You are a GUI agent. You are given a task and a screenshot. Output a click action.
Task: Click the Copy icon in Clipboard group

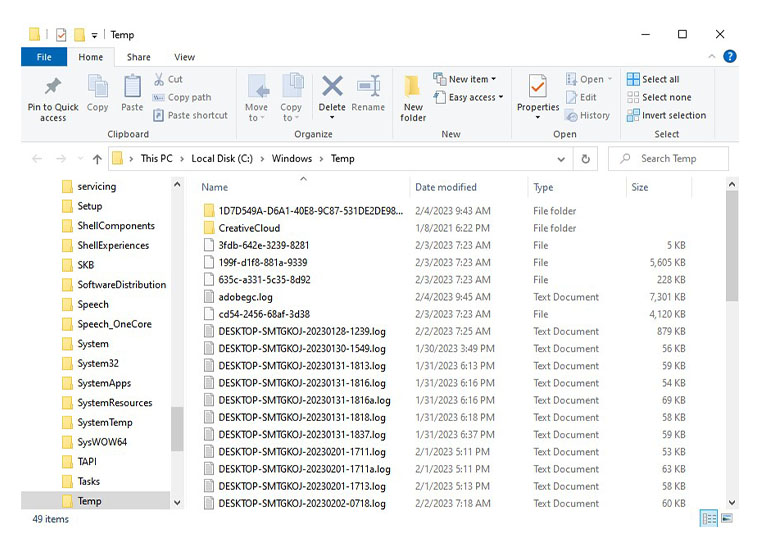[x=97, y=88]
